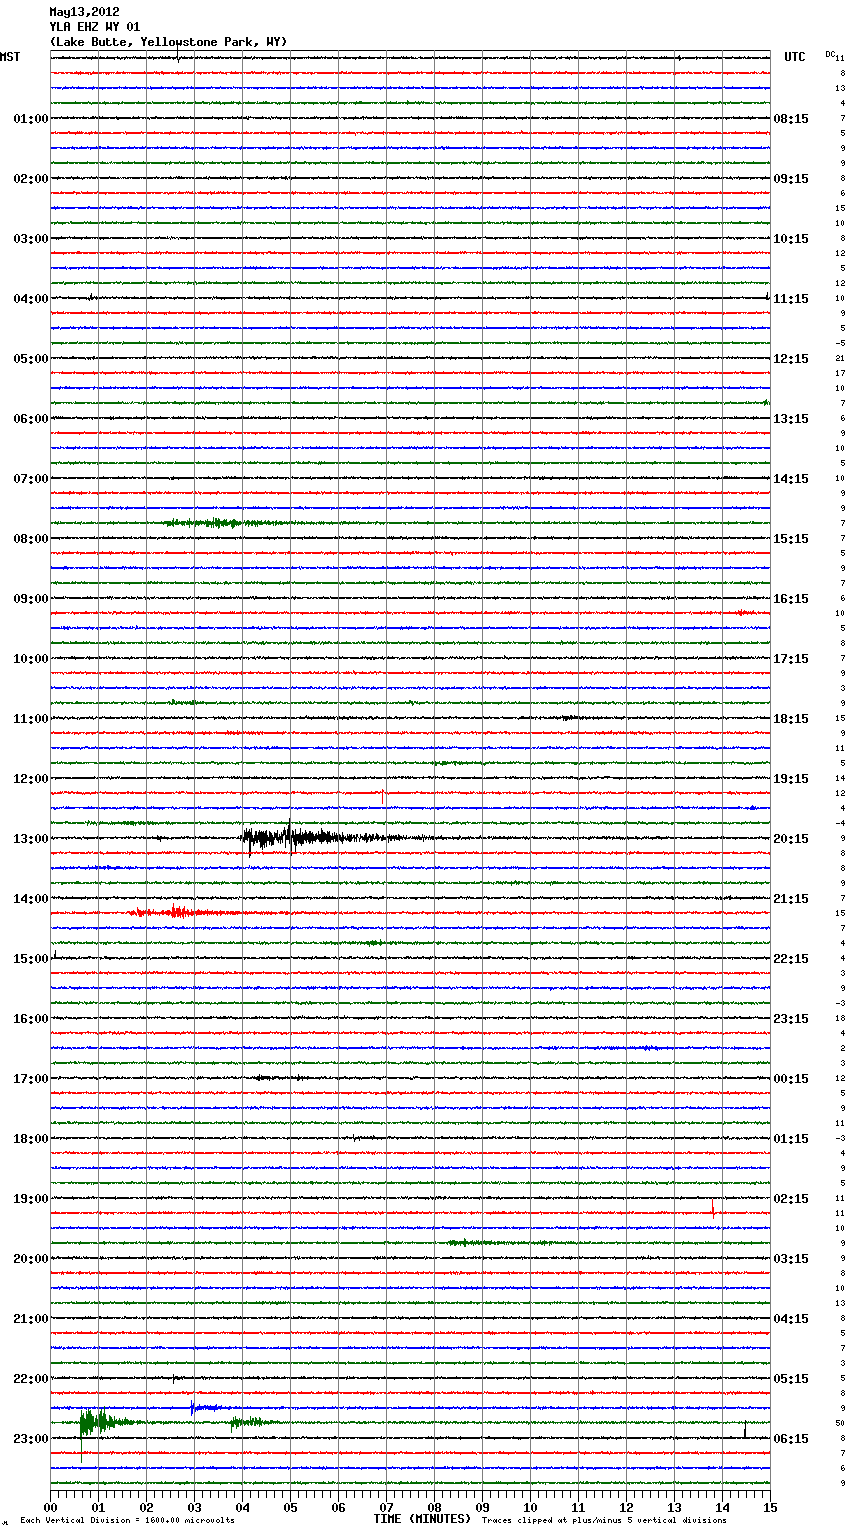
Task: Click the 22:15 UTC time label
Action: (x=791, y=959)
